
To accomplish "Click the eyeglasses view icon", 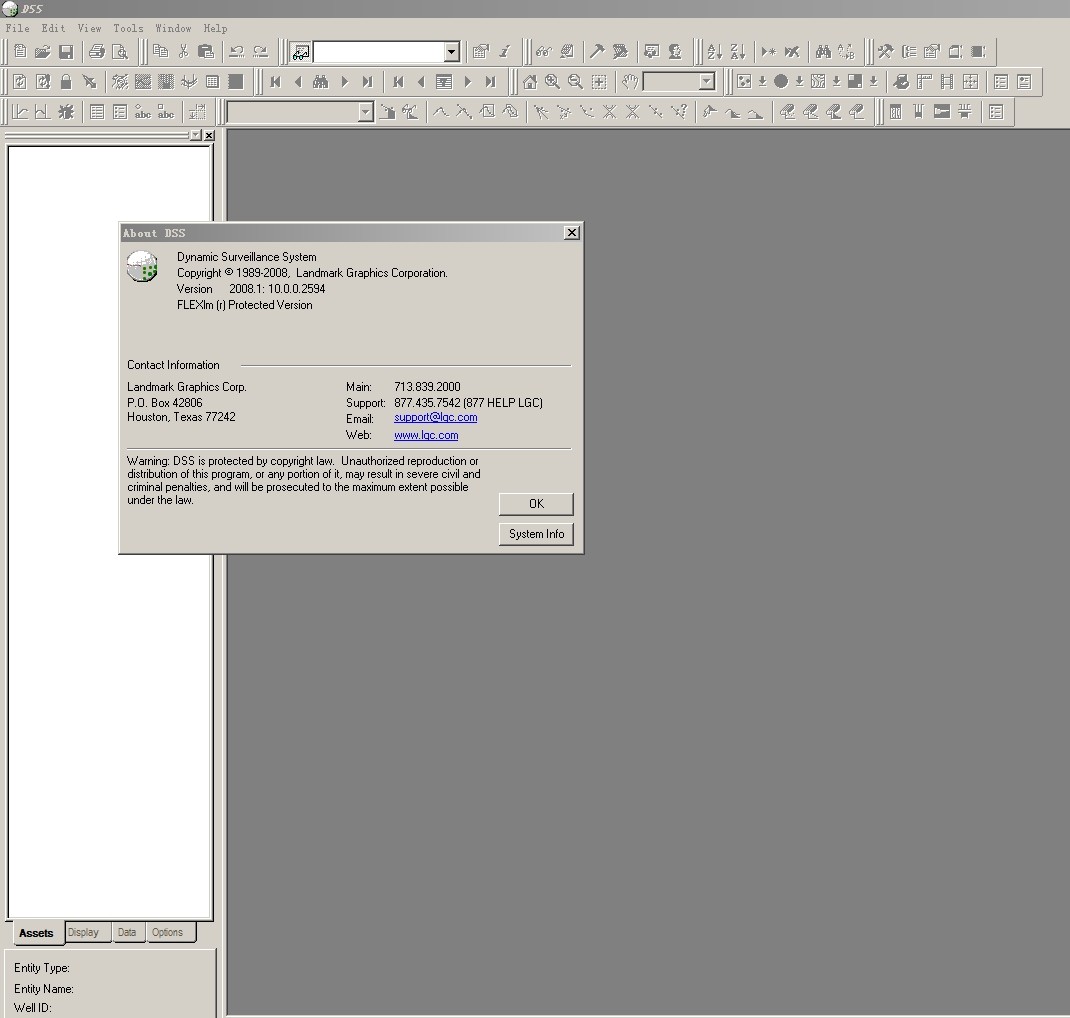I will (x=544, y=52).
